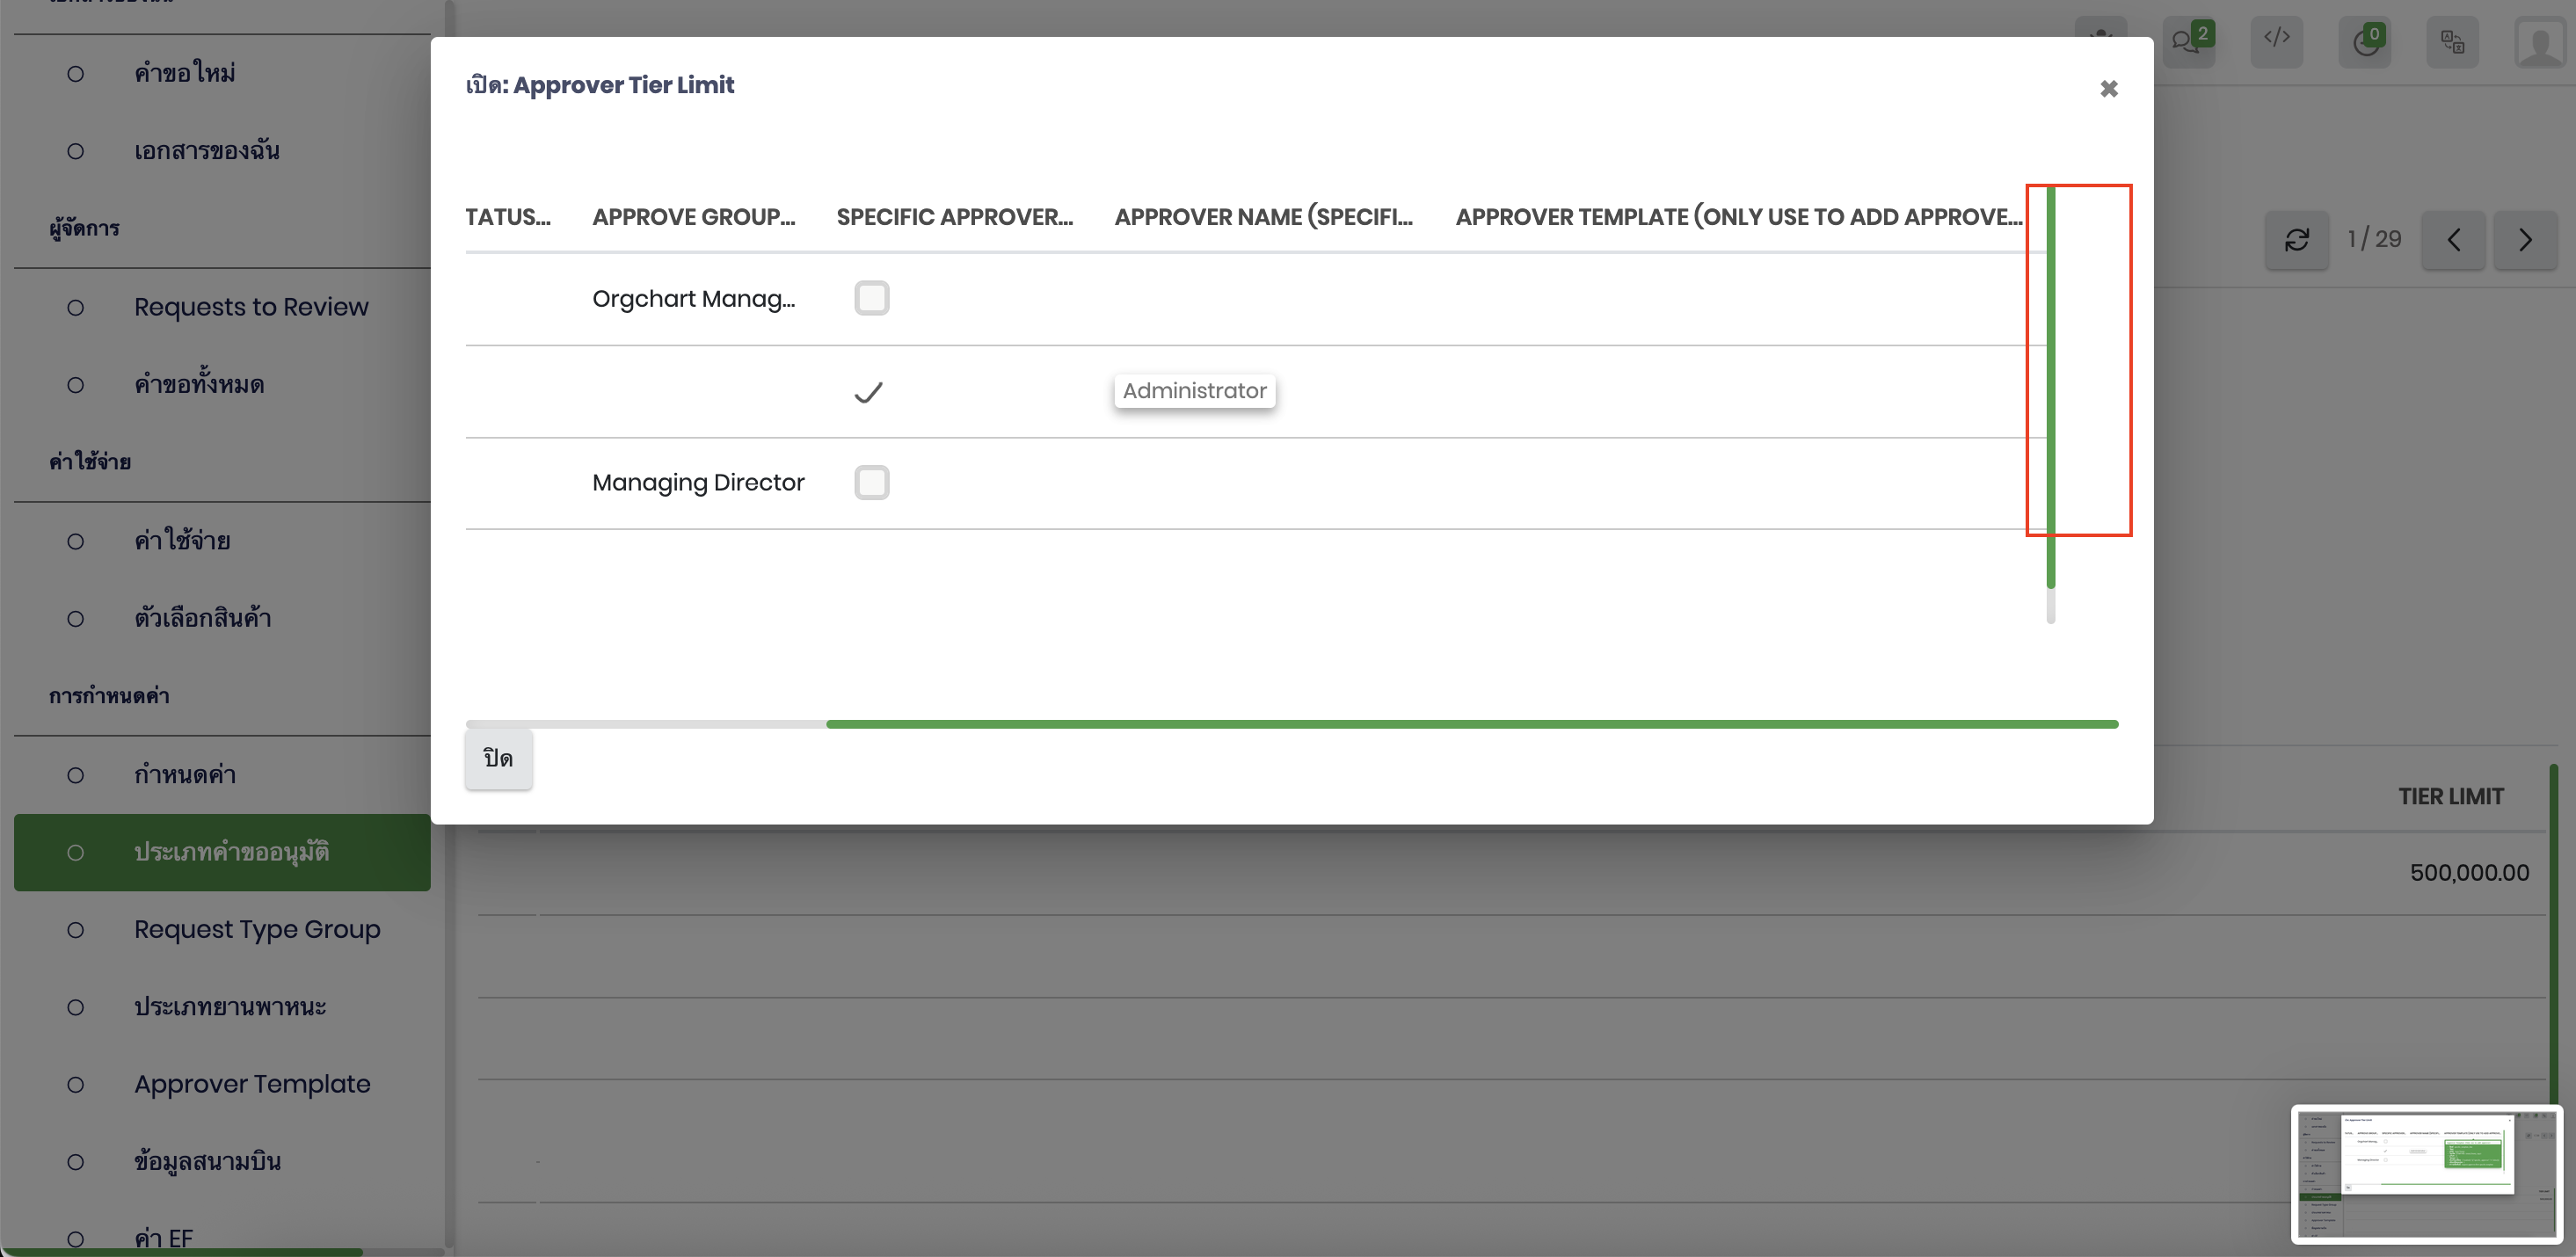Click the Administrator approver name tag
This screenshot has width=2576, height=1257.
1194,391
